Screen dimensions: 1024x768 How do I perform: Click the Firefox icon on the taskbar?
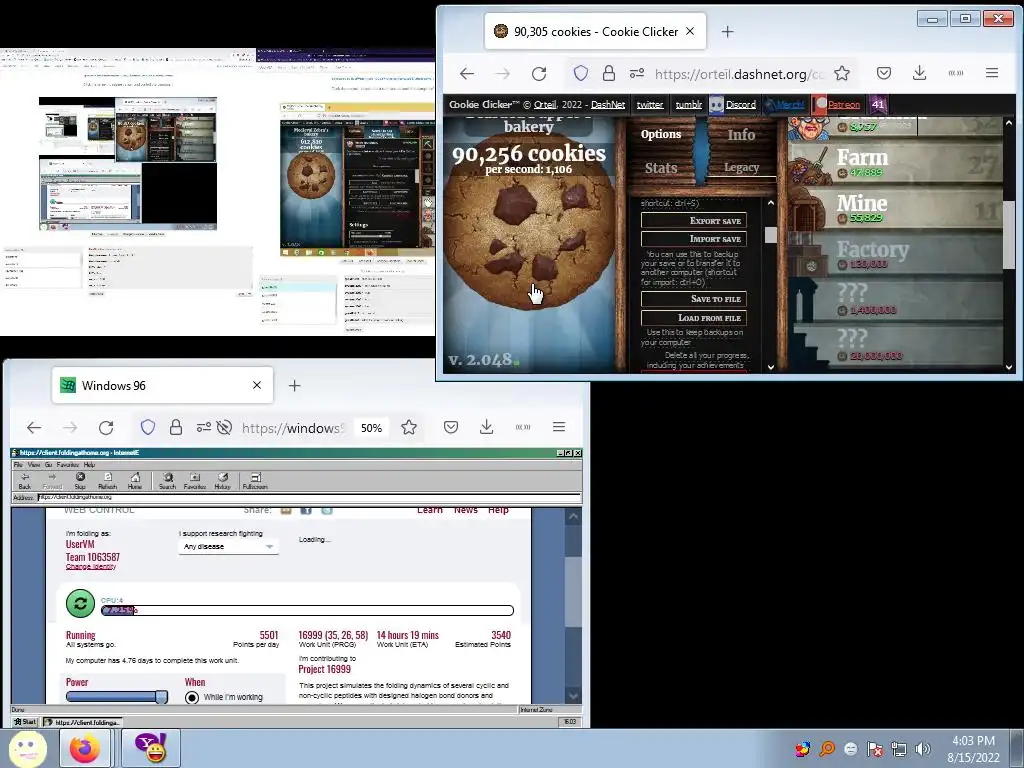pos(86,748)
